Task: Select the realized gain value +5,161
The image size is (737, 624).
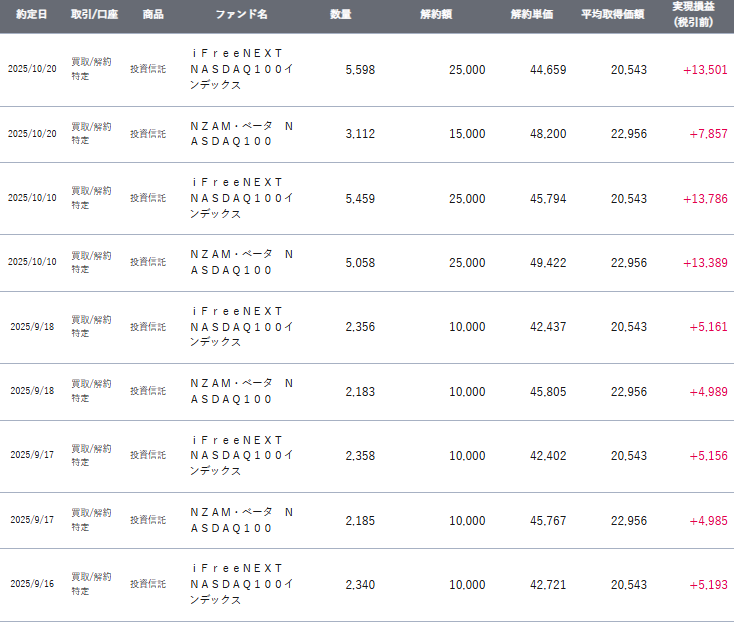Action: 708,327
